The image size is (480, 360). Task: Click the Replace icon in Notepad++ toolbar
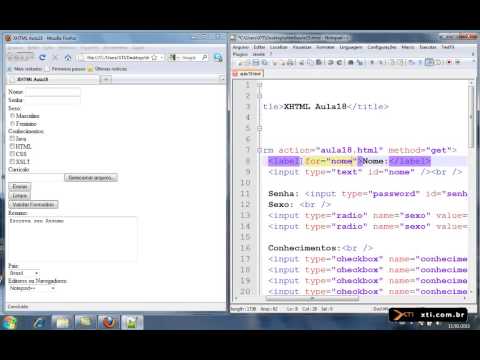(360, 62)
